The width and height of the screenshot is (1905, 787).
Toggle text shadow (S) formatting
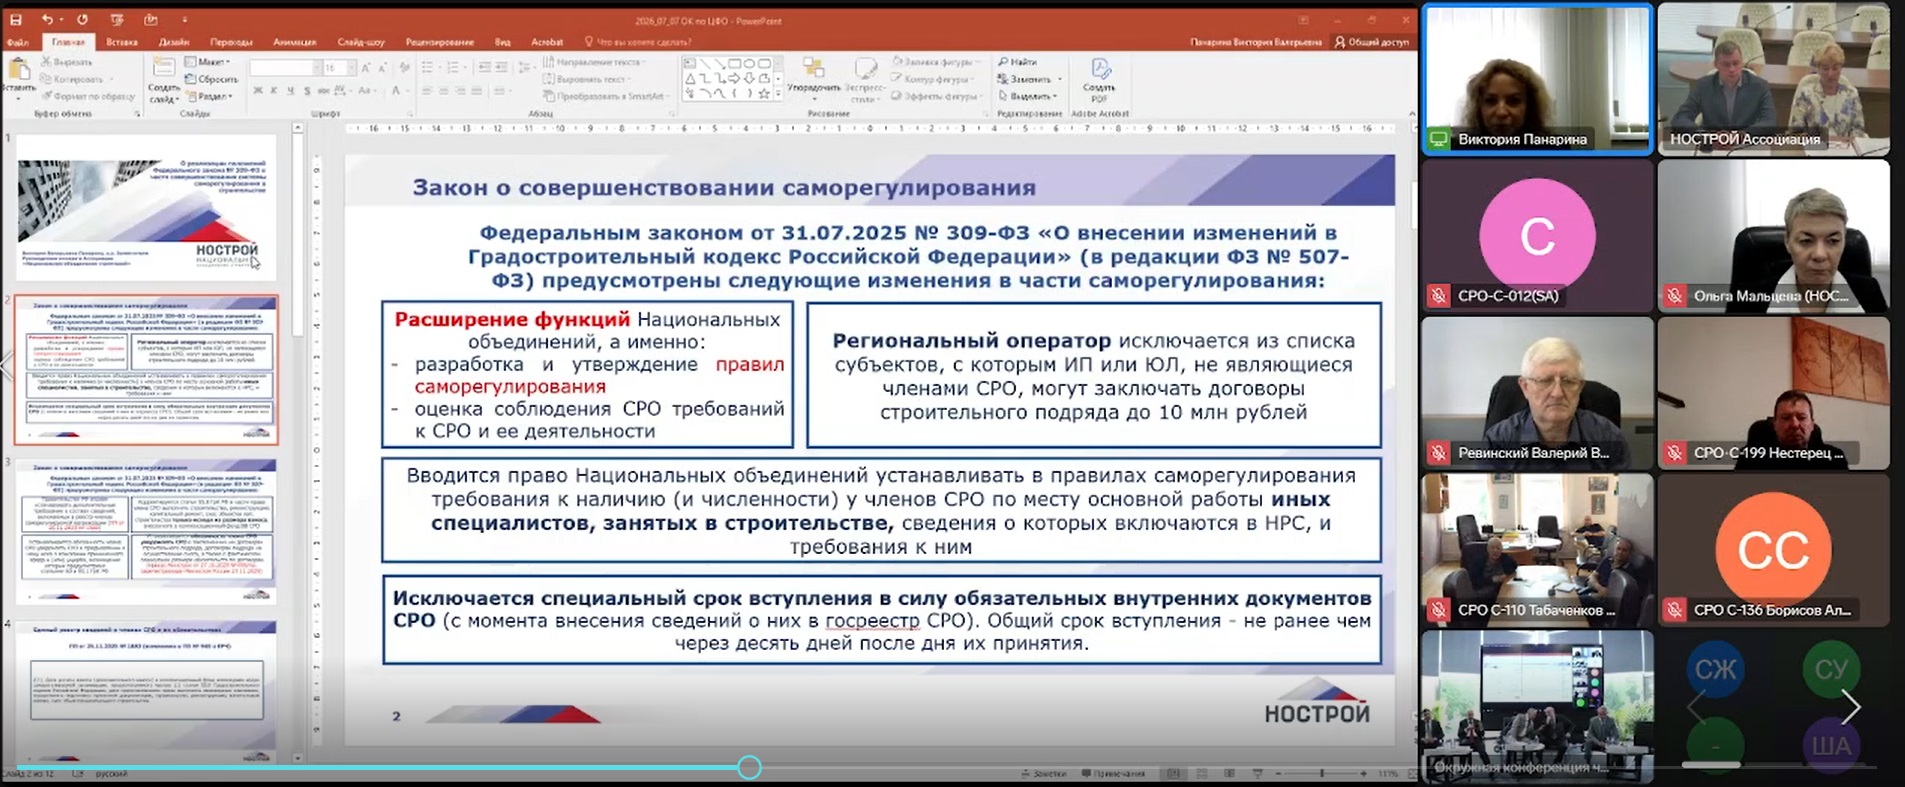click(307, 91)
